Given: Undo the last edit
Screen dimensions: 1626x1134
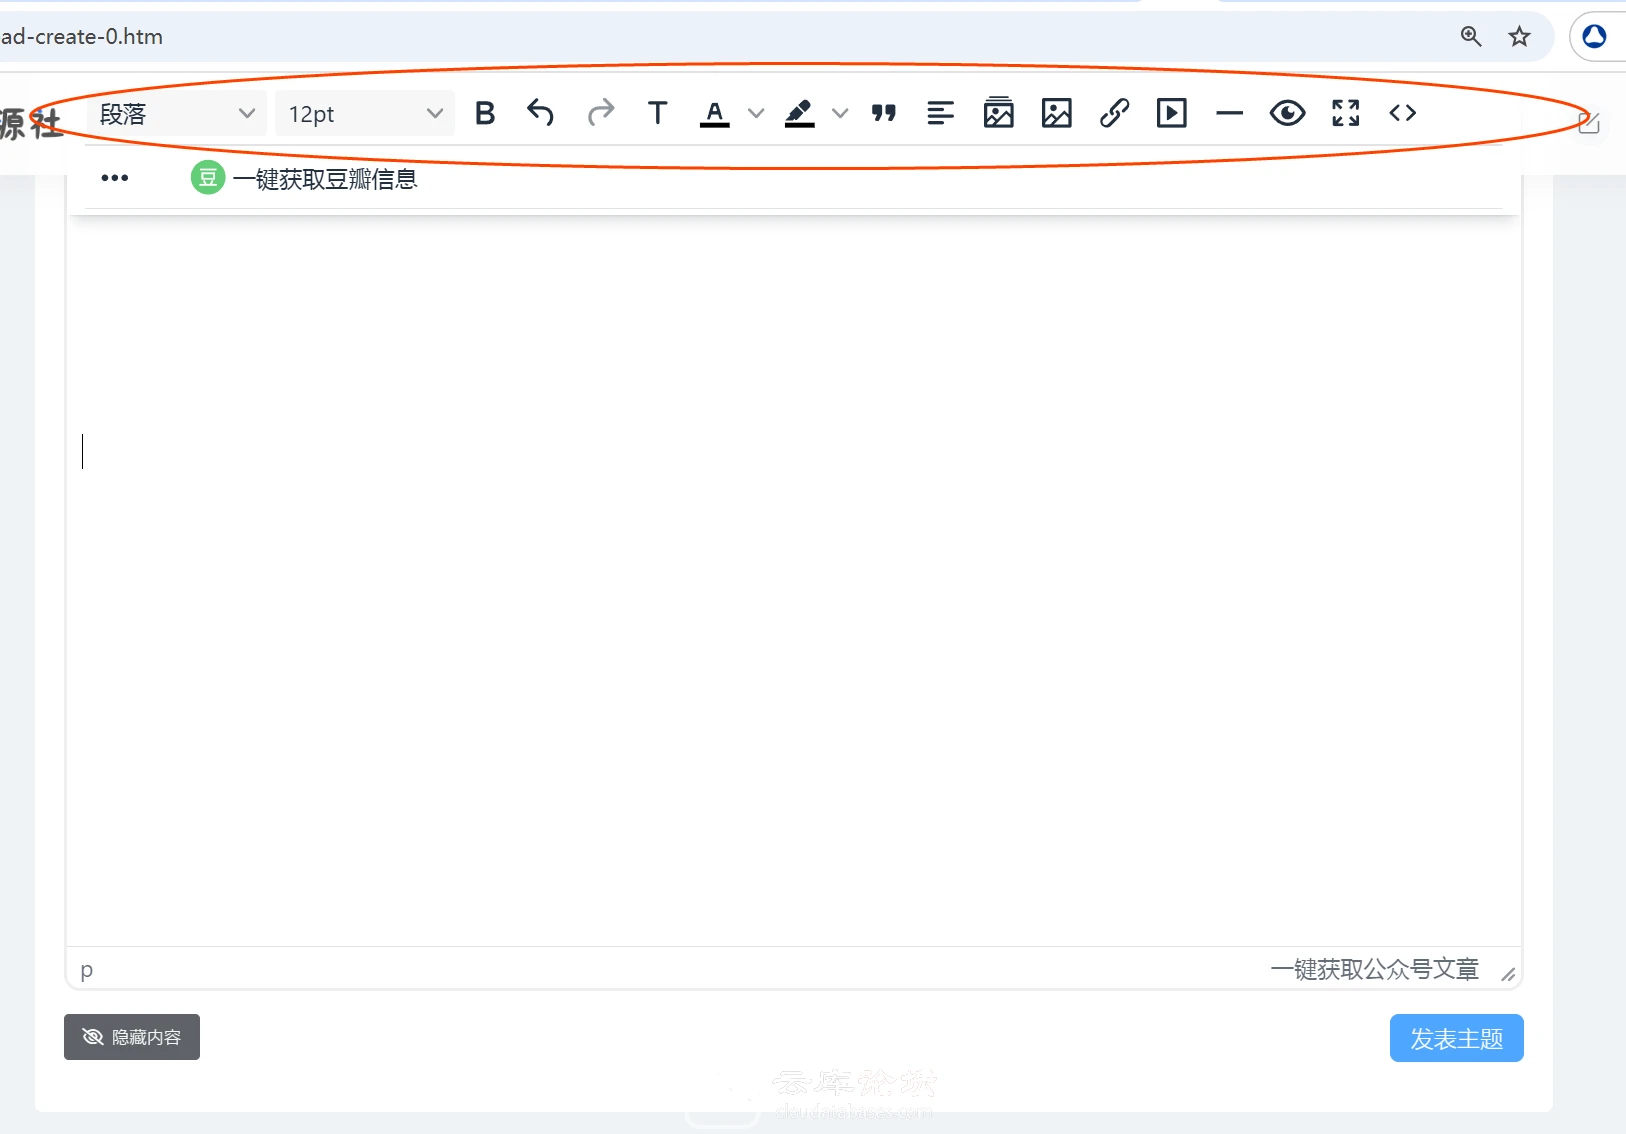Looking at the screenshot, I should [540, 113].
